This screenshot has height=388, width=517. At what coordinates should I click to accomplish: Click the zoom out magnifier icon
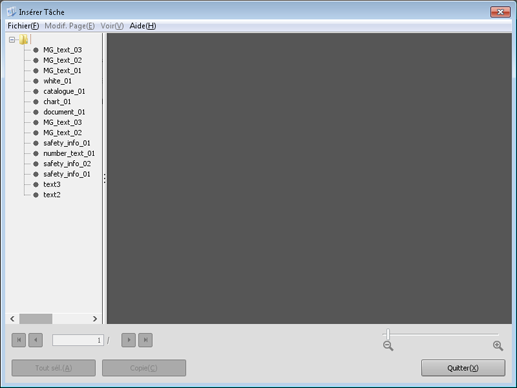388,346
